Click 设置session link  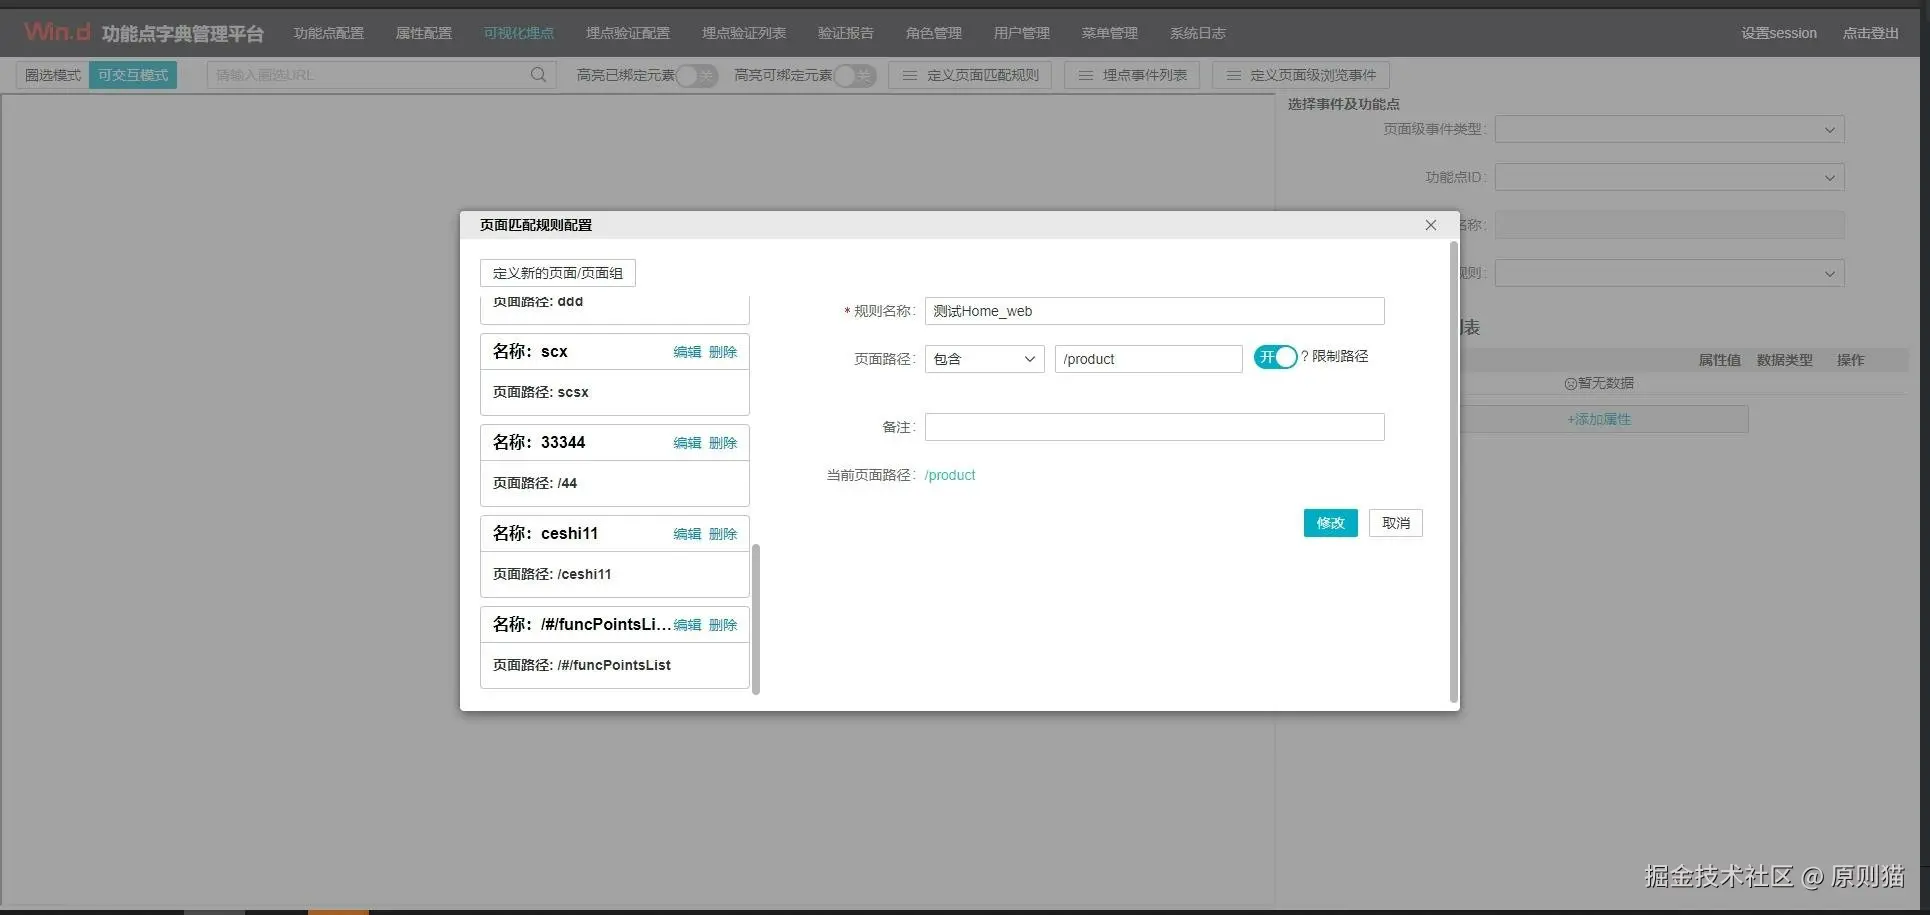click(x=1779, y=33)
